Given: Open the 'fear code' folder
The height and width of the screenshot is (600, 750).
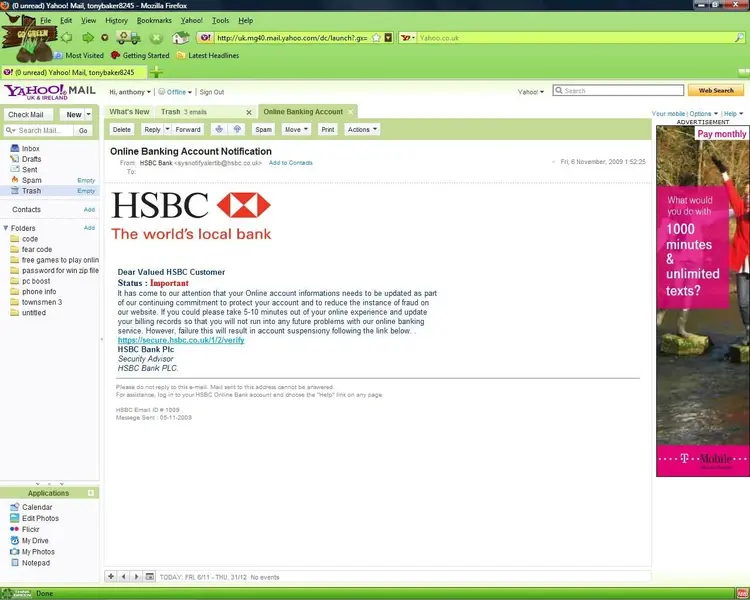Looking at the screenshot, I should pos(37,249).
